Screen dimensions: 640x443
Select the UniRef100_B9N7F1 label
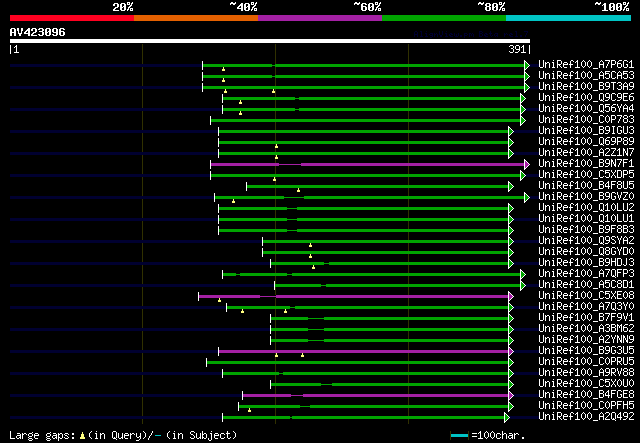tap(586, 164)
